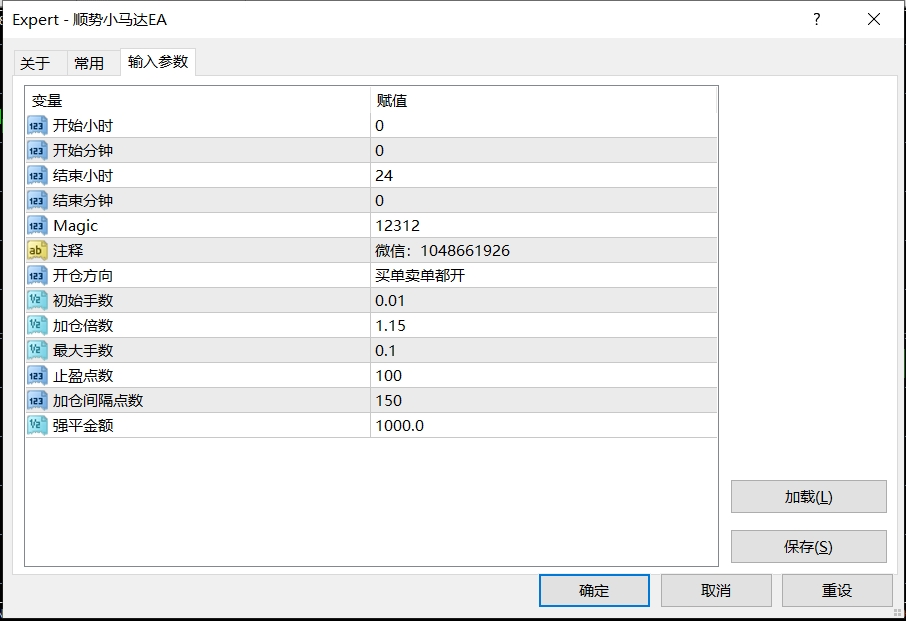Click the double-value icon next to 初始手数
Screen dimensions: 906x621
37,300
